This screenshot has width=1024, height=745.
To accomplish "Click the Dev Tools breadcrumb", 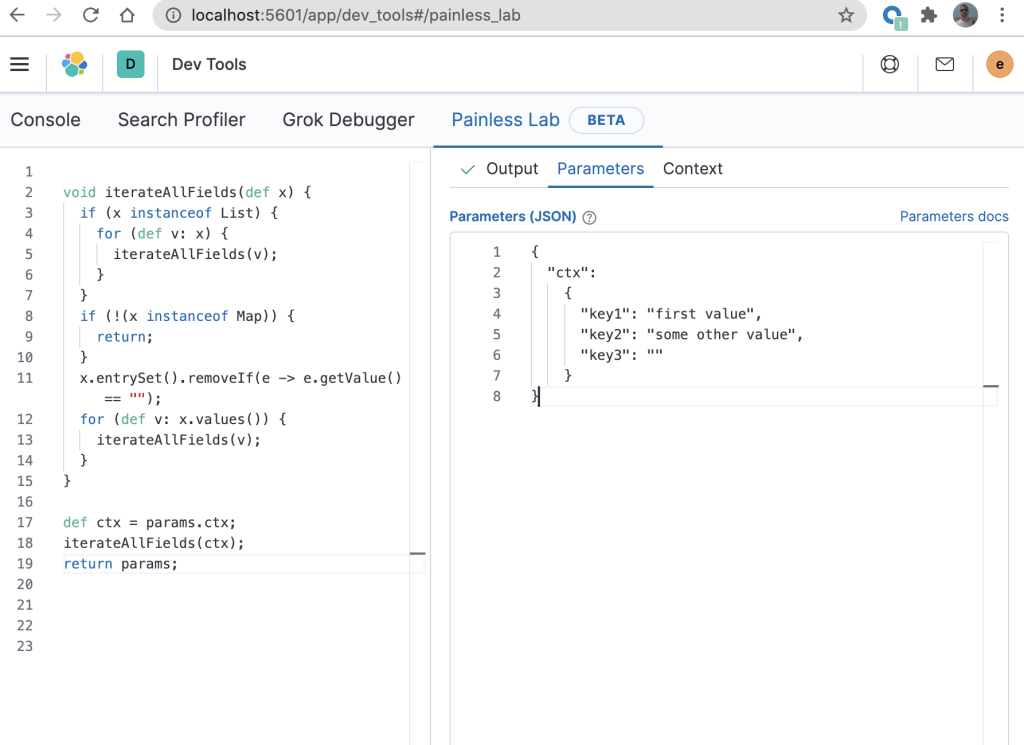I will (209, 65).
